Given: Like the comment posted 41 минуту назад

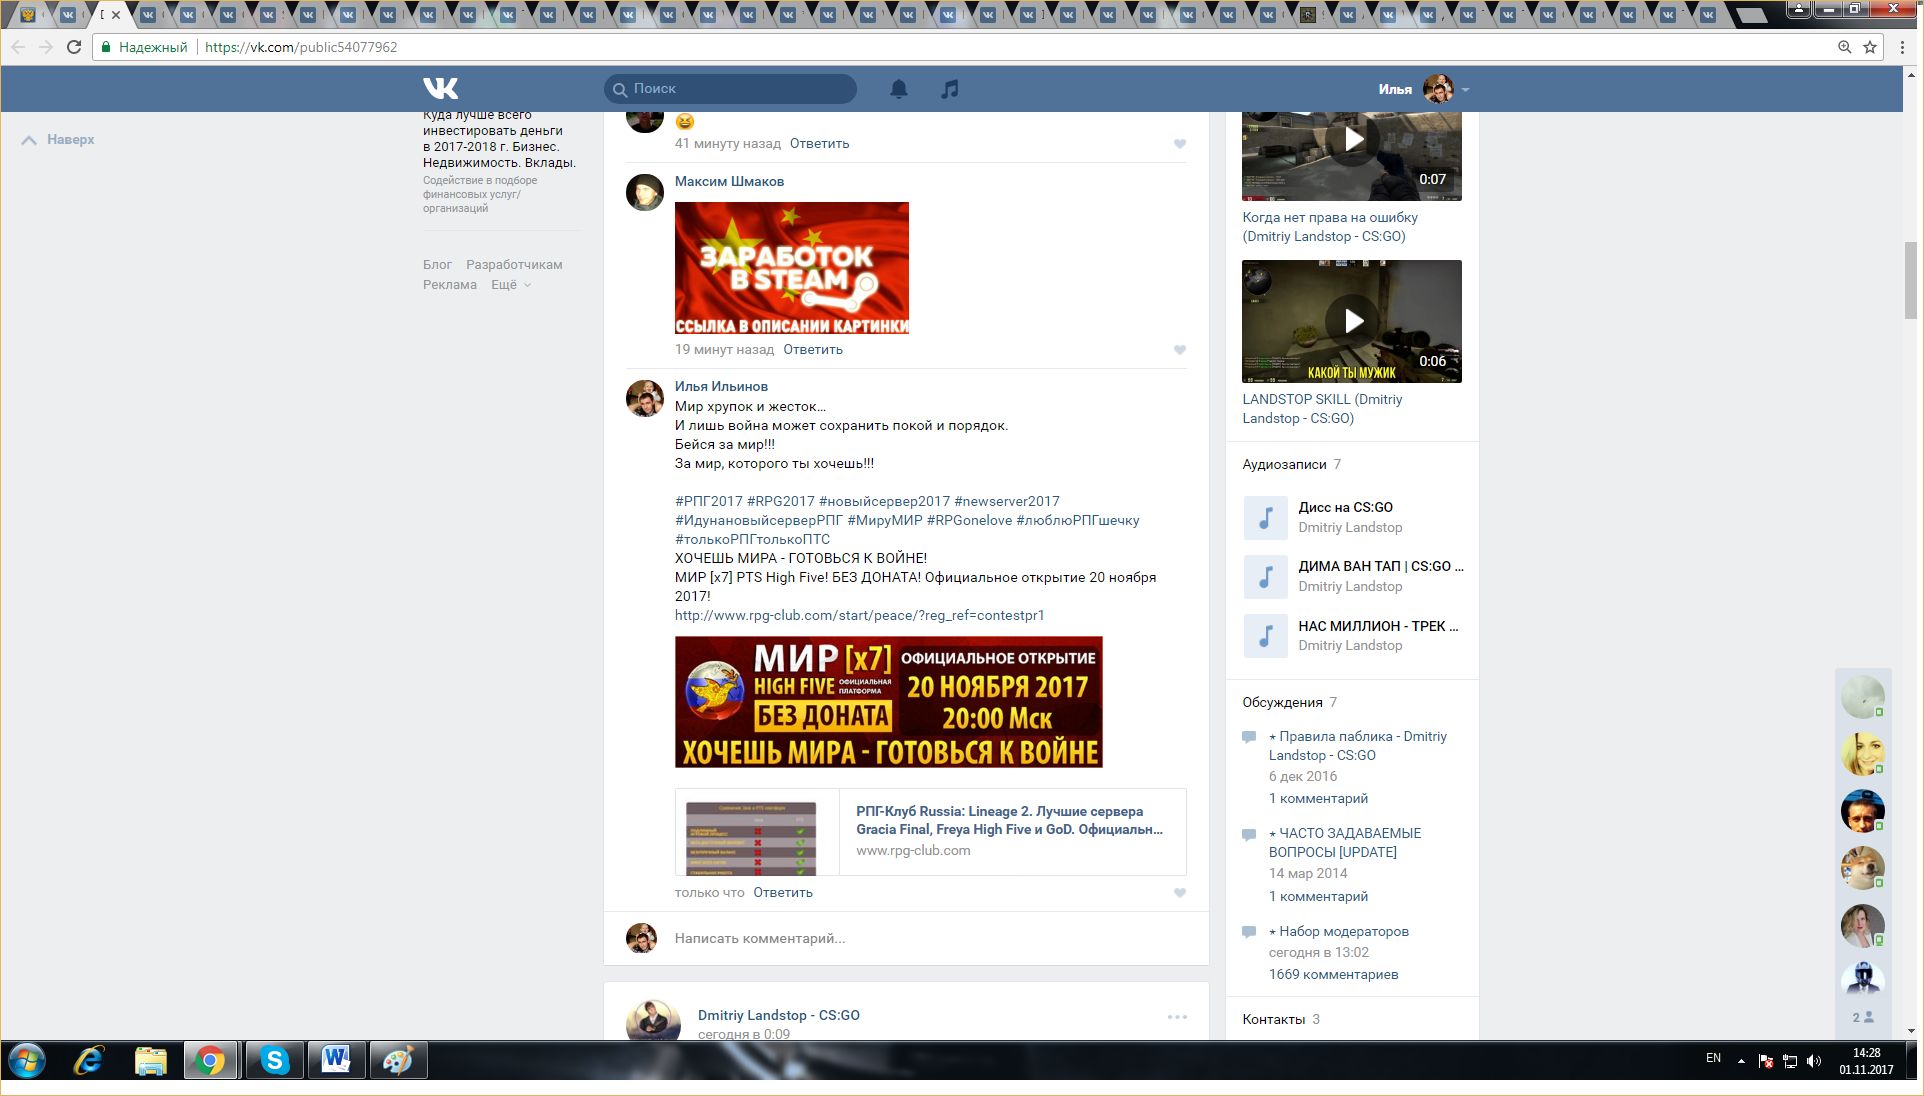Looking at the screenshot, I should 1180,144.
